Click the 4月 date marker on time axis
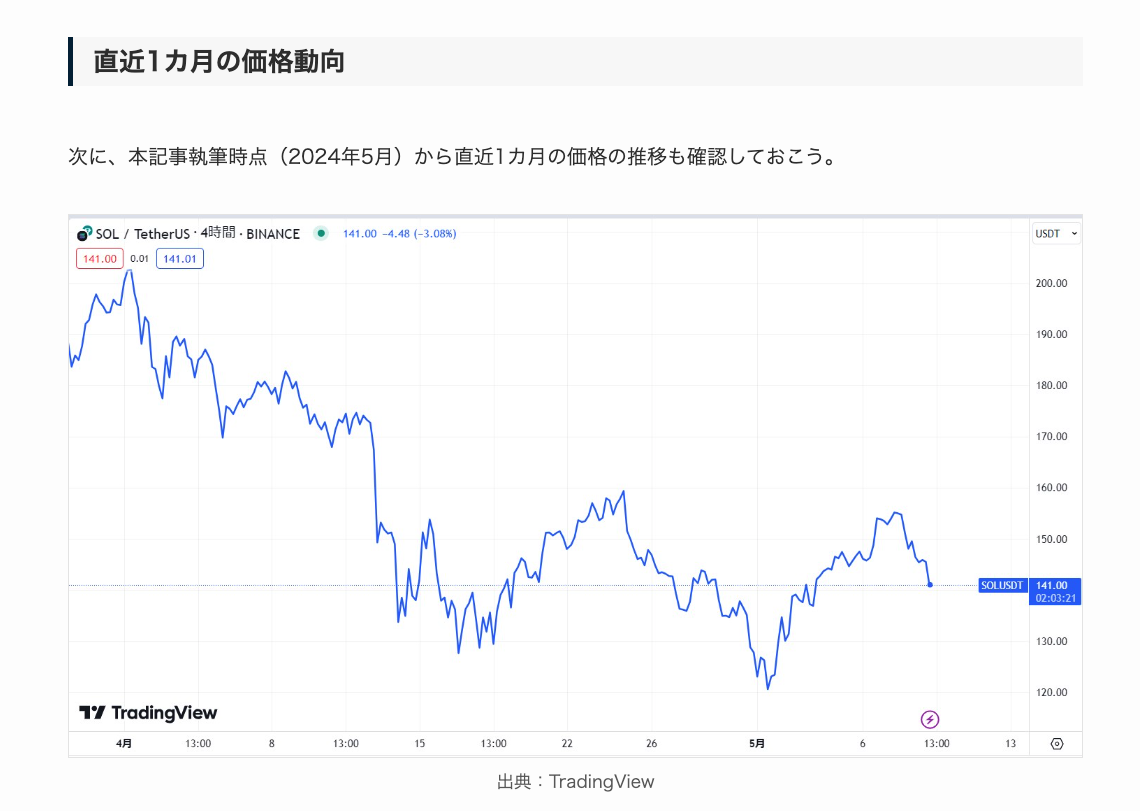This screenshot has width=1140, height=811. 124,744
